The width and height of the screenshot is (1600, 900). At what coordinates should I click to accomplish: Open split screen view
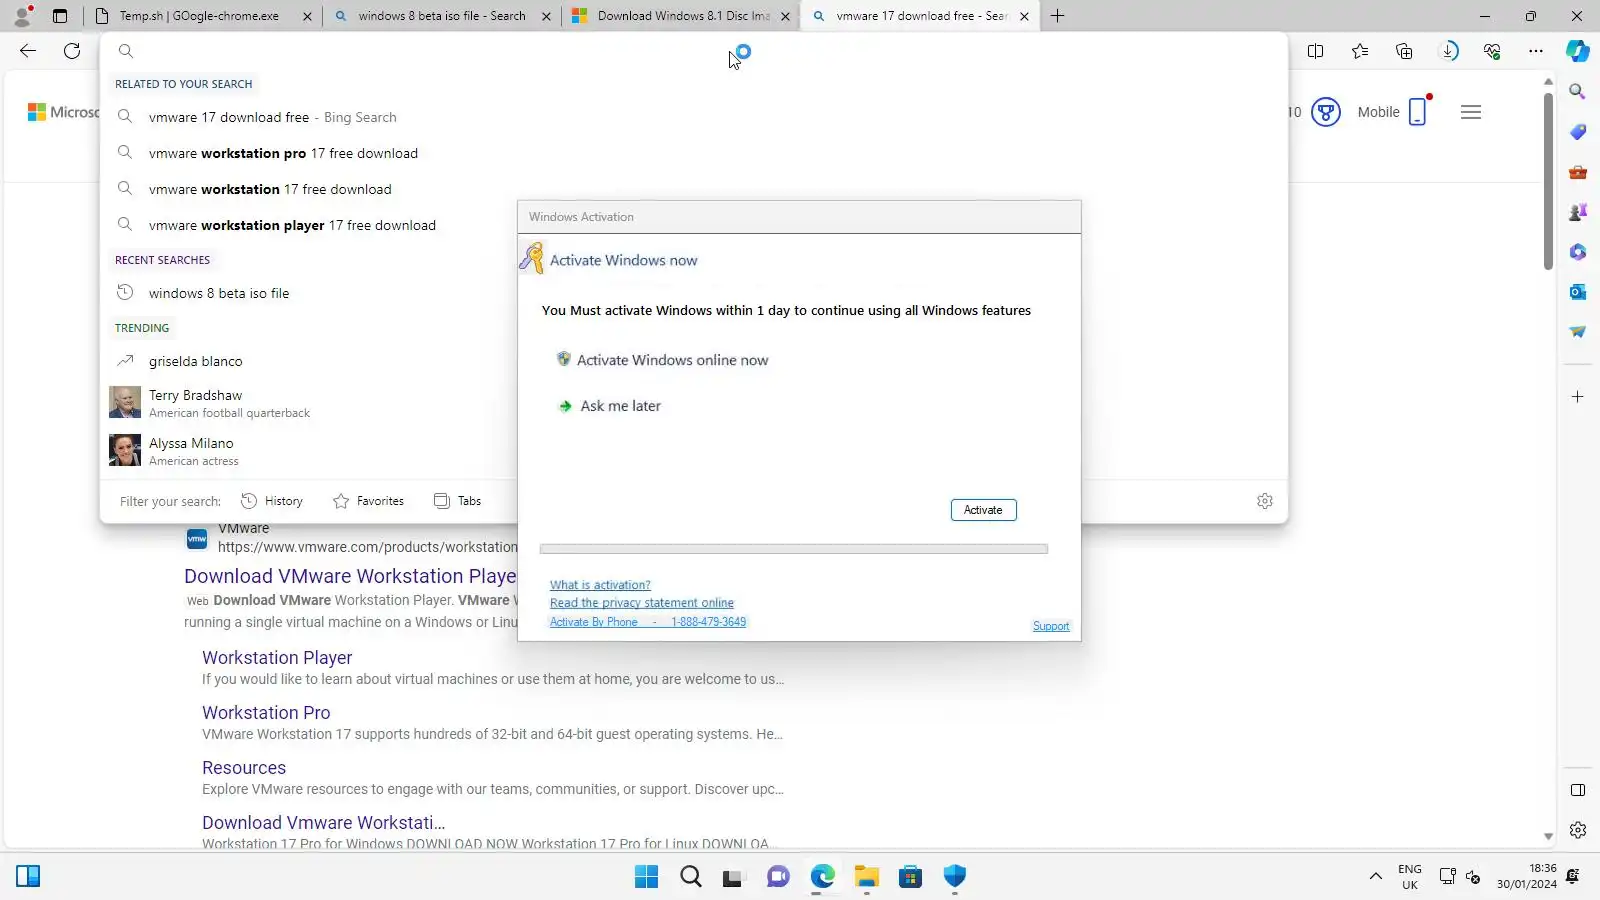pos(1316,51)
